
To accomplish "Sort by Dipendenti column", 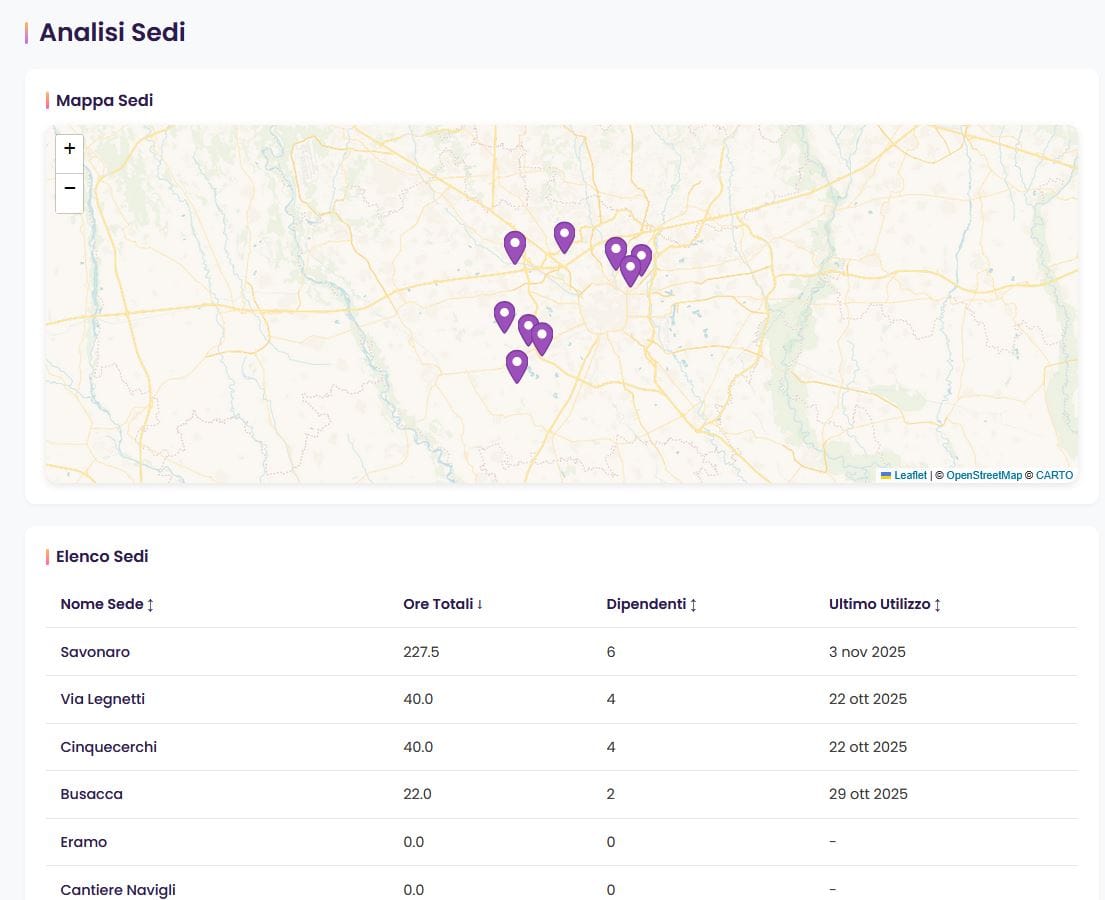I will 651,604.
